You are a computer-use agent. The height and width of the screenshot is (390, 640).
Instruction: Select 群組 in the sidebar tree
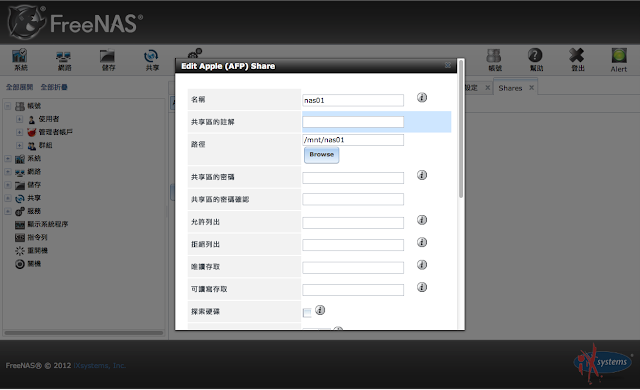[x=45, y=145]
